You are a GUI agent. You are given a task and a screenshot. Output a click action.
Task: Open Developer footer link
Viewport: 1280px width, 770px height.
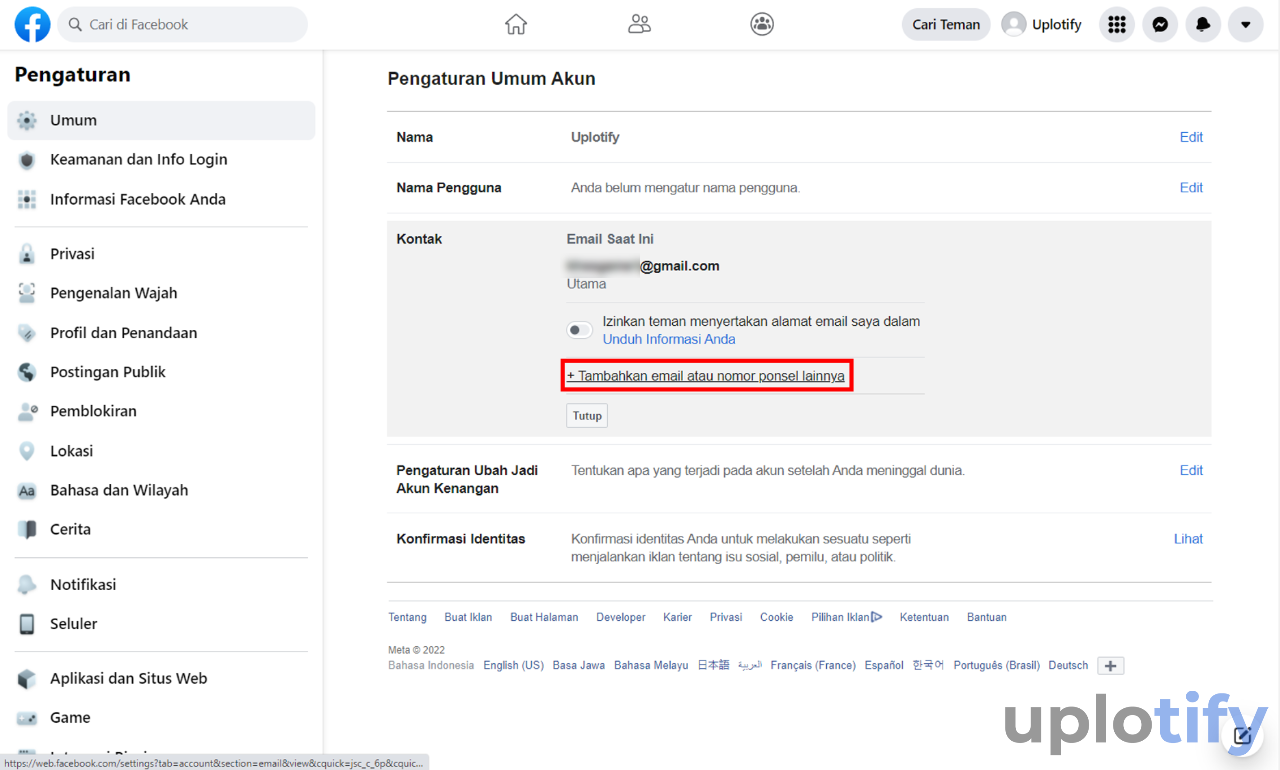pos(621,617)
